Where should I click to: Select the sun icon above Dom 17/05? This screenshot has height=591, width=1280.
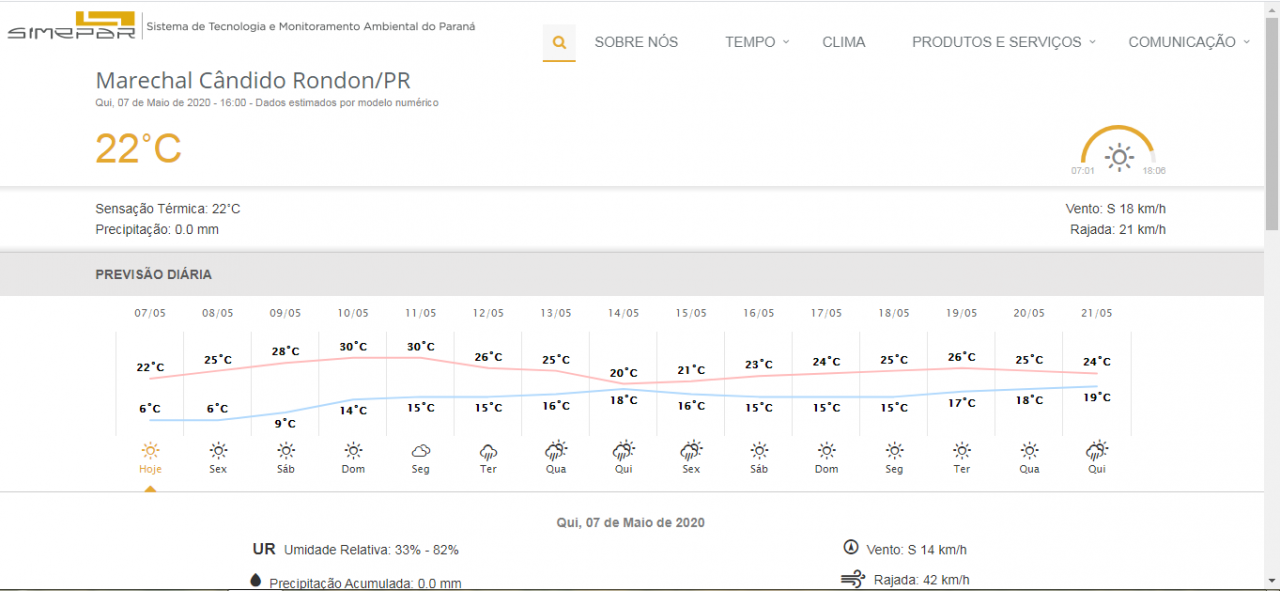point(826,450)
